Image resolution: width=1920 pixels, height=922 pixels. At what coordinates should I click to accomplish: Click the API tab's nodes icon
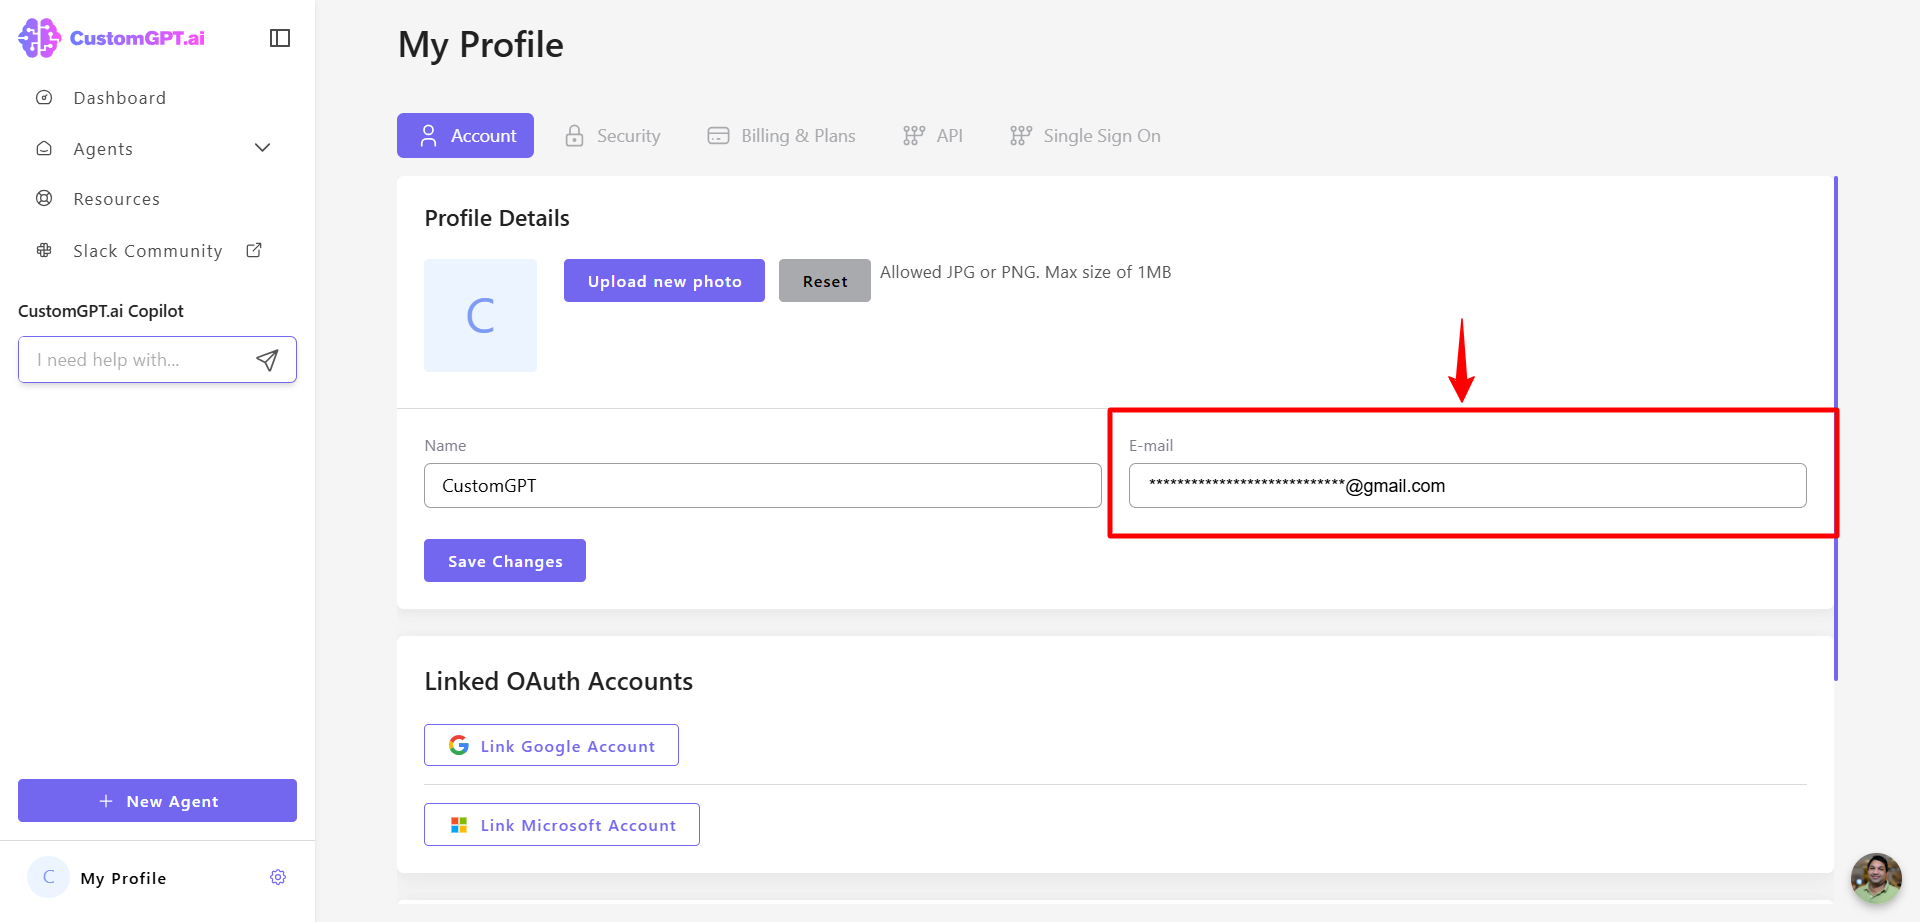coord(913,136)
